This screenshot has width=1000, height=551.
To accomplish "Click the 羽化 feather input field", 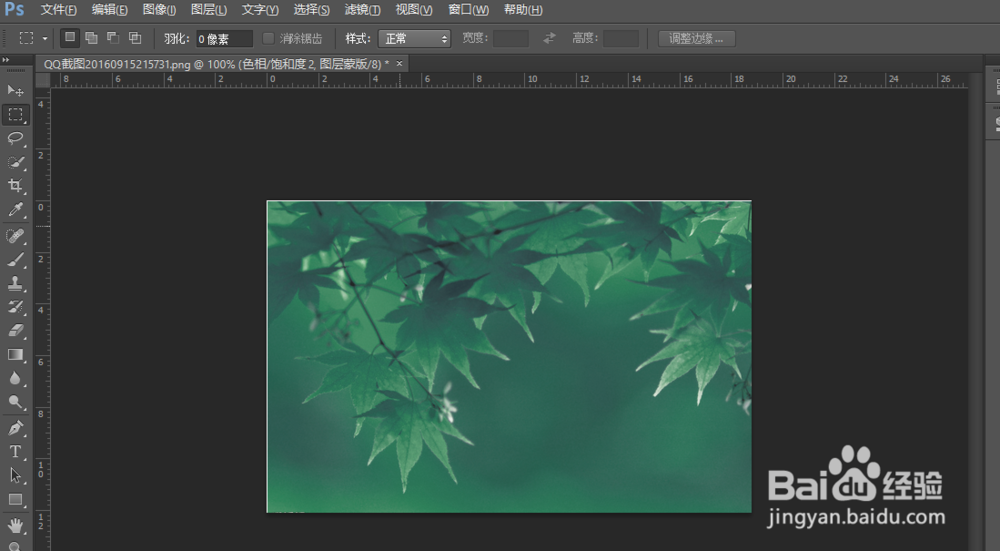I will 224,39.
